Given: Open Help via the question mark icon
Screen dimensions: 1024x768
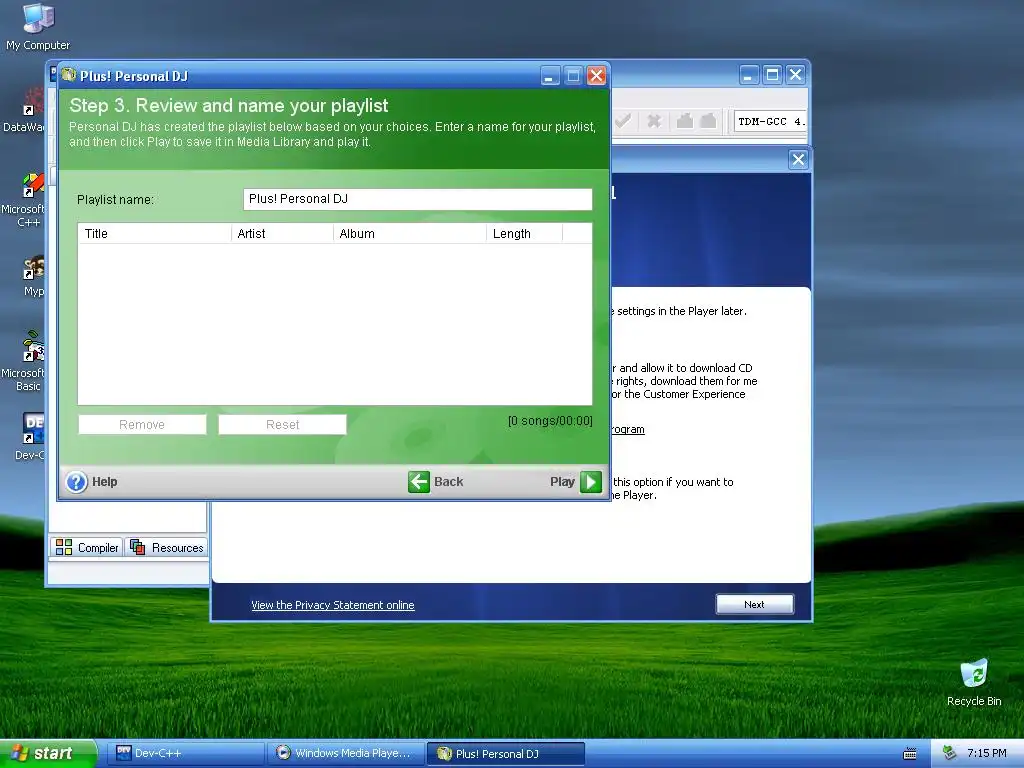Looking at the screenshot, I should (76, 482).
